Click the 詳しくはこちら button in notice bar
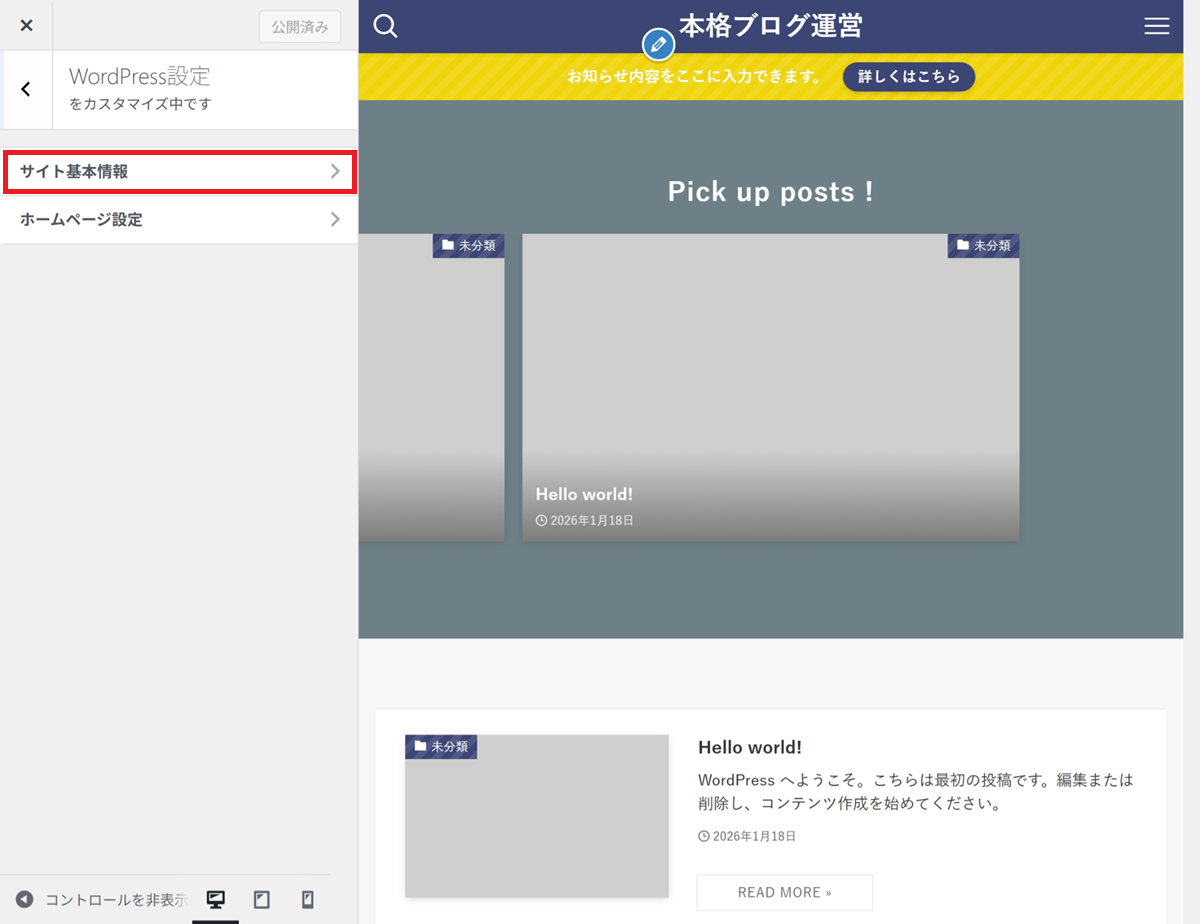Viewport: 1200px width, 924px height. pos(908,77)
